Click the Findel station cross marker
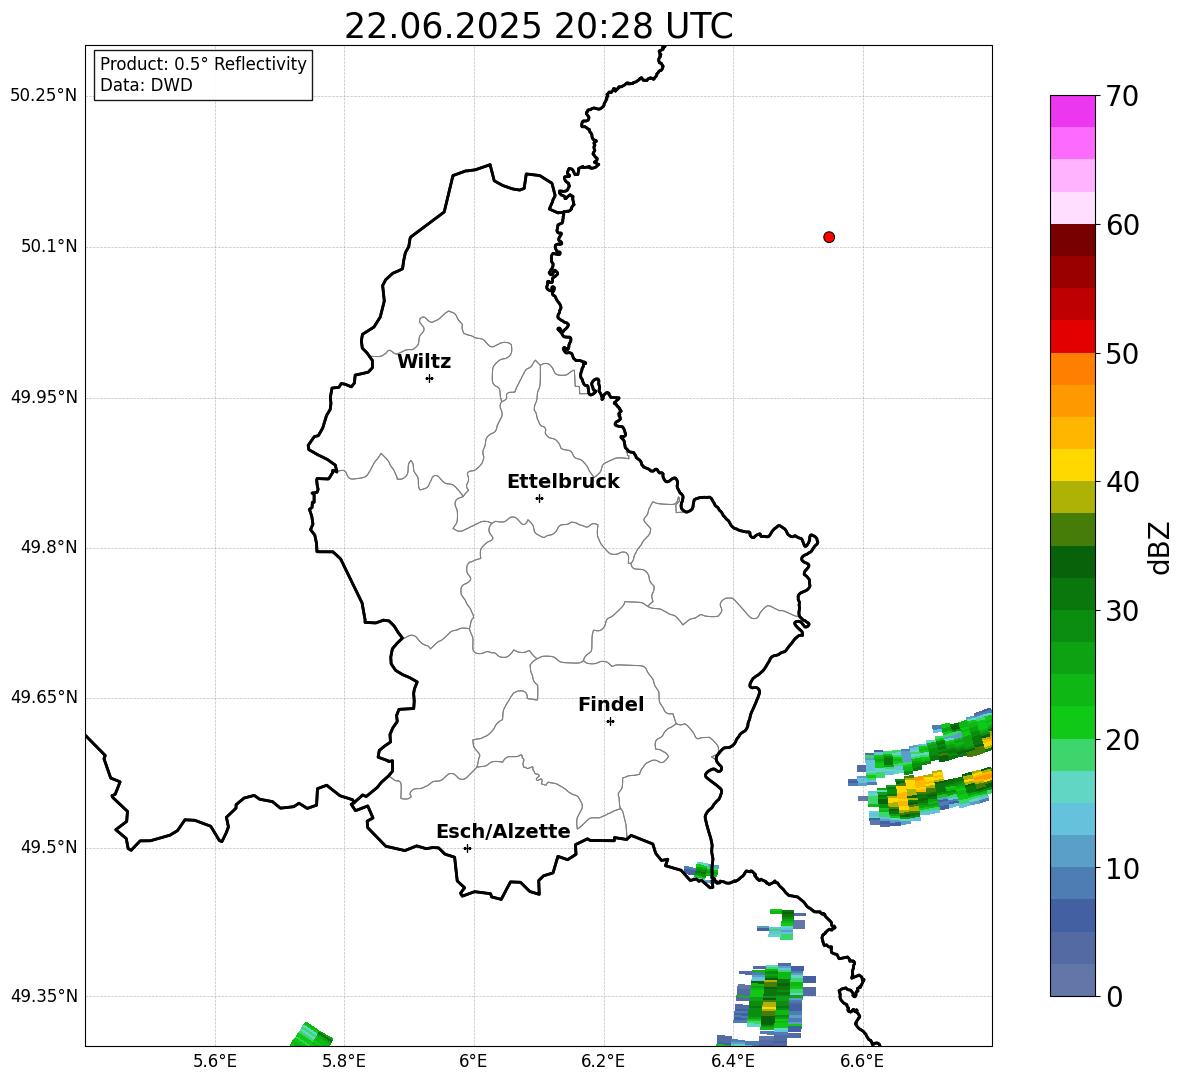Screen dimensions: 1184x1081 click(610, 722)
